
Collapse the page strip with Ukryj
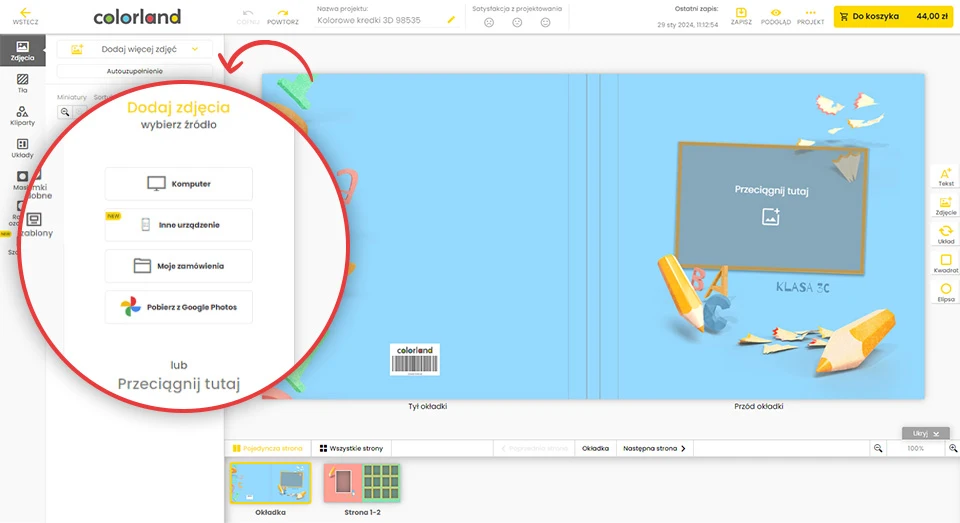coord(925,433)
